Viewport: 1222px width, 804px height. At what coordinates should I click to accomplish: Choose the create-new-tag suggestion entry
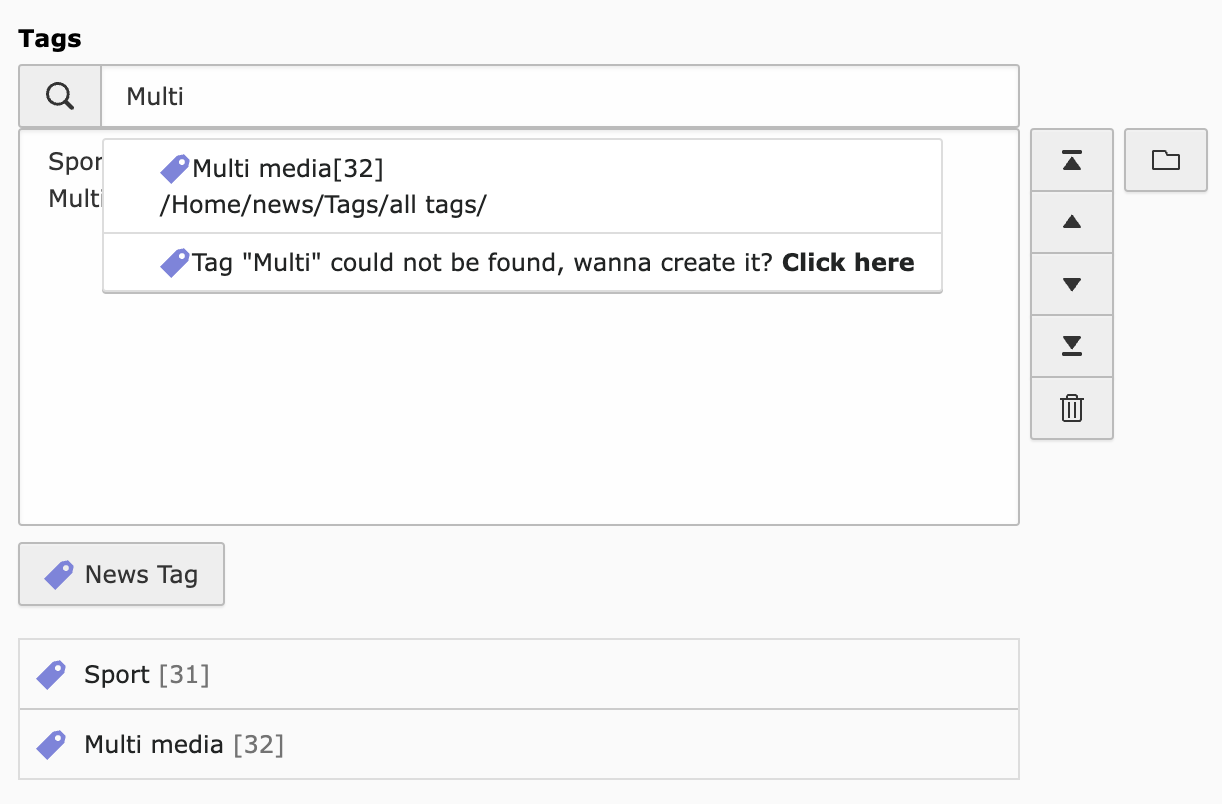[x=520, y=262]
